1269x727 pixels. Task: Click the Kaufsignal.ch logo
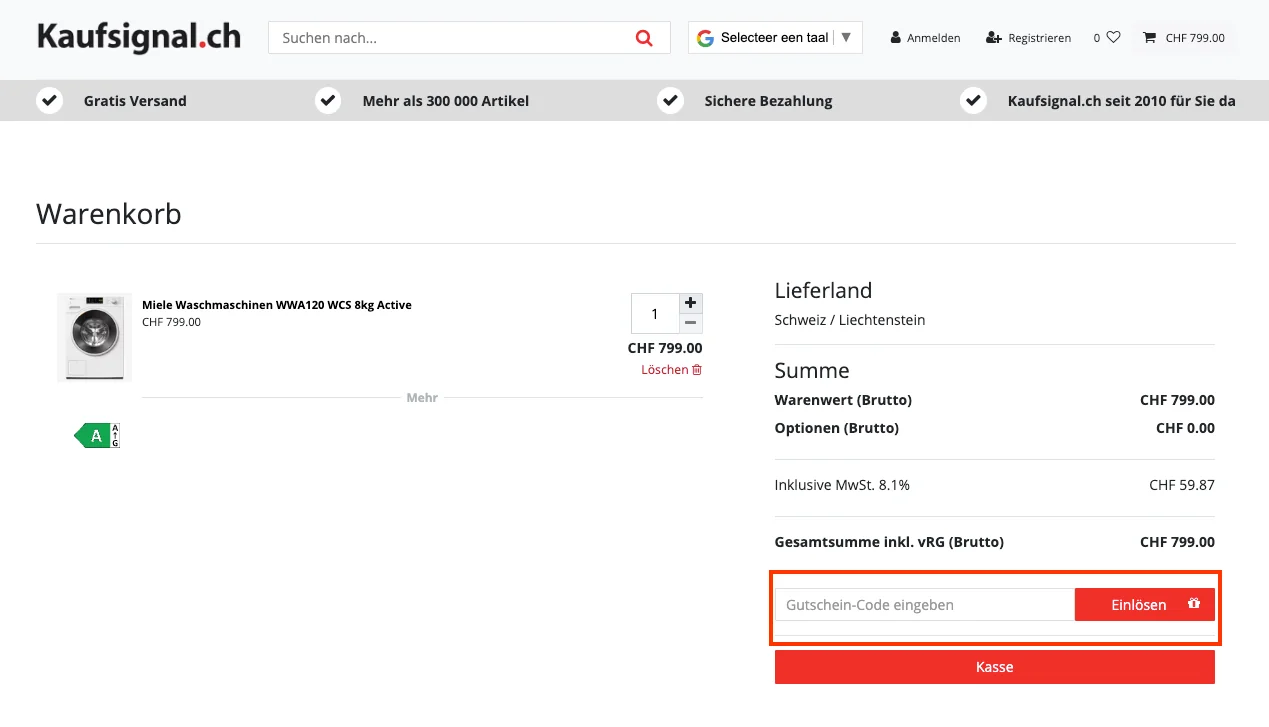coord(138,37)
